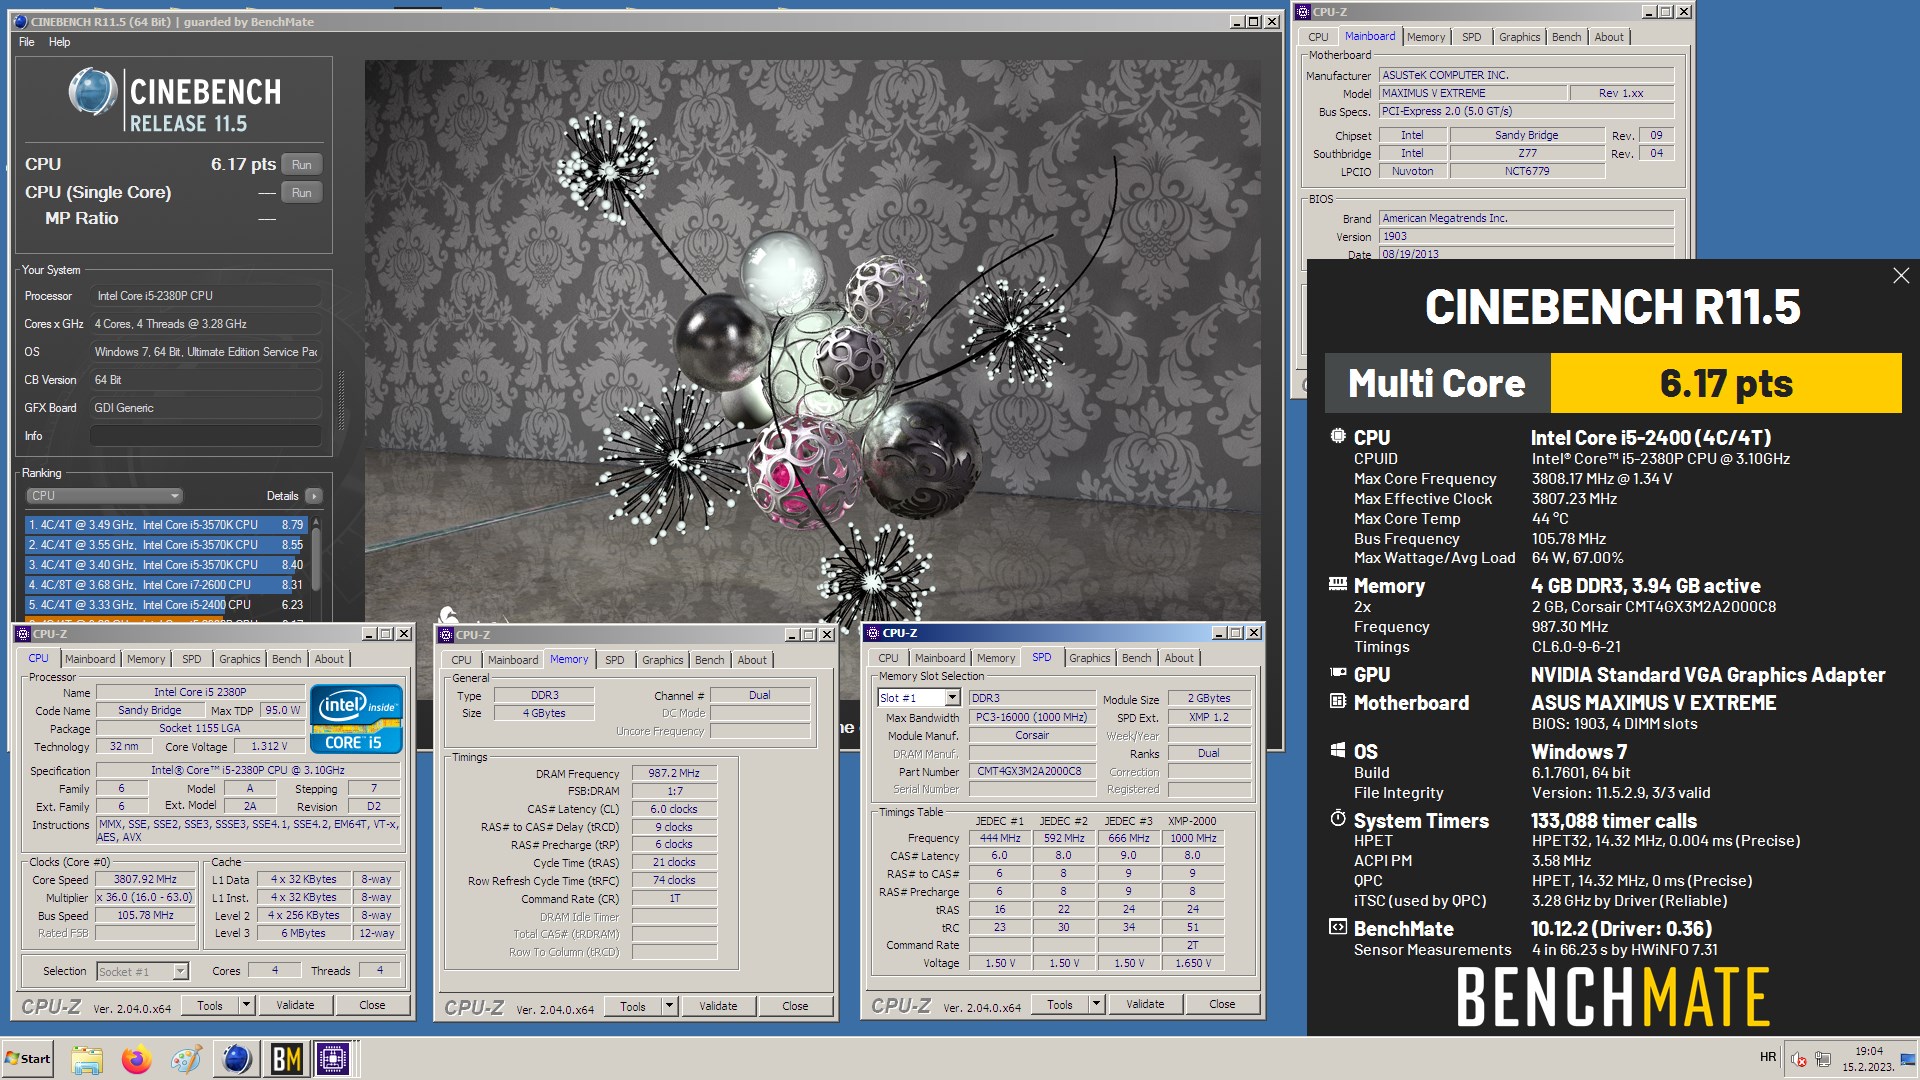
Task: Click Close in the Memory tab window
Action: [x=795, y=1006]
